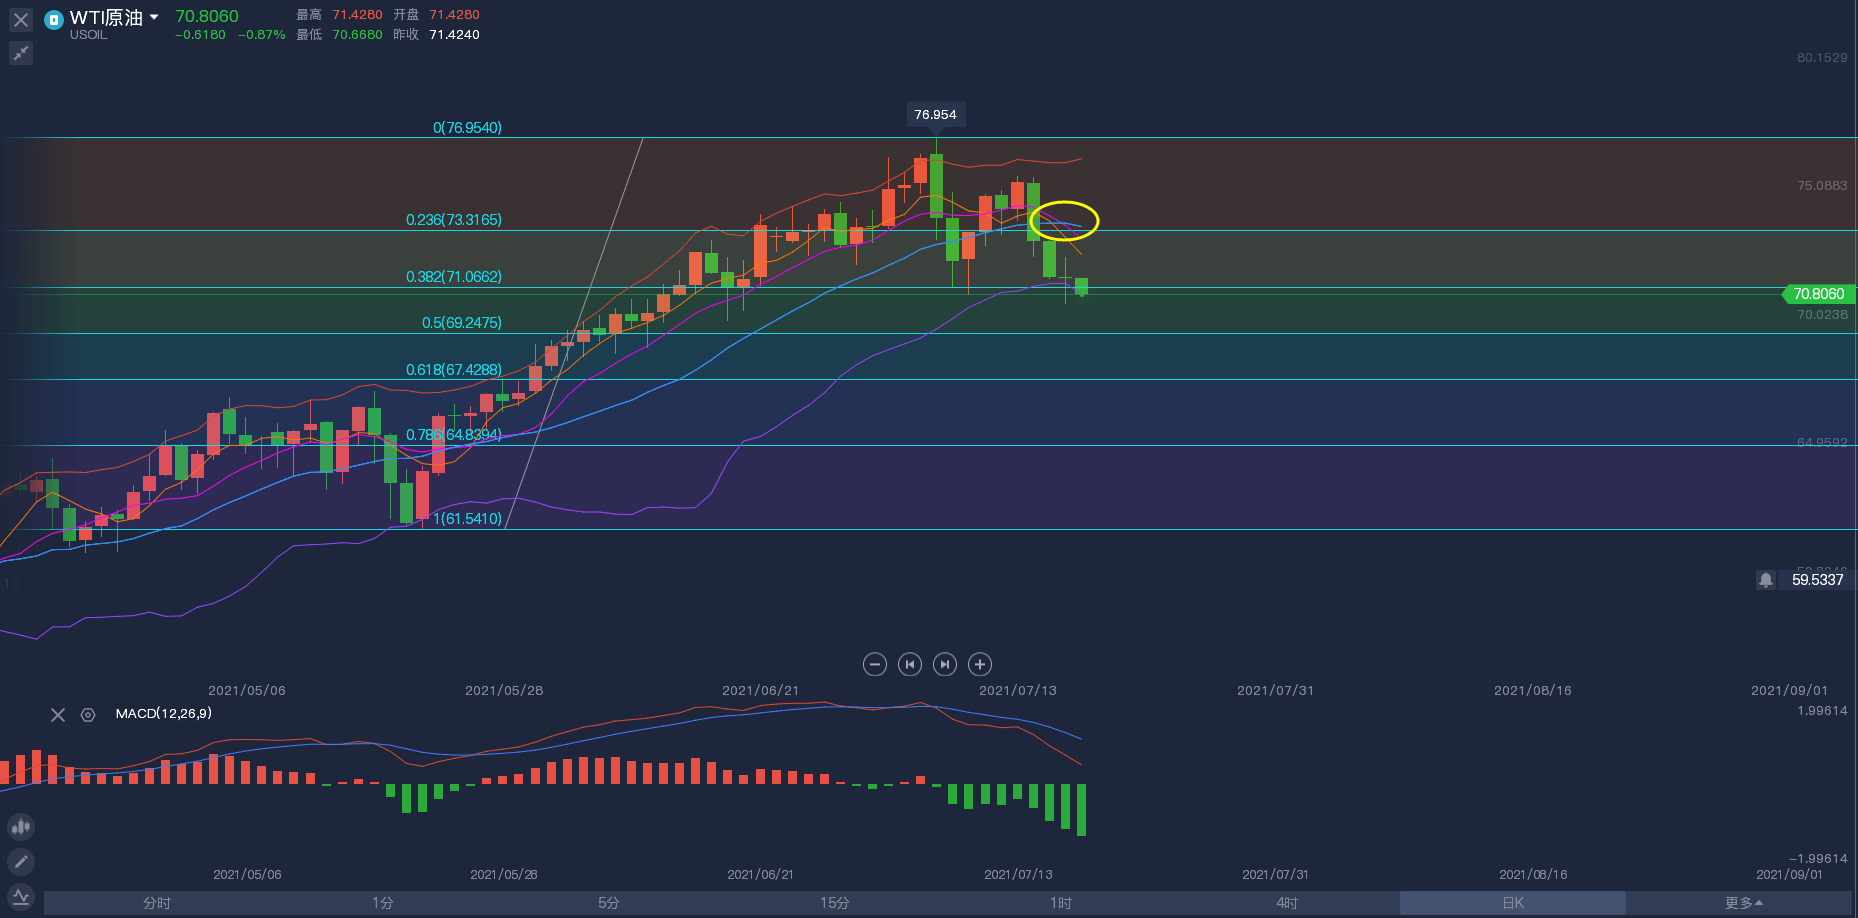Viewport: 1858px width, 918px height.
Task: Click the collapse fullscreen arrows icon
Action: click(x=21, y=53)
